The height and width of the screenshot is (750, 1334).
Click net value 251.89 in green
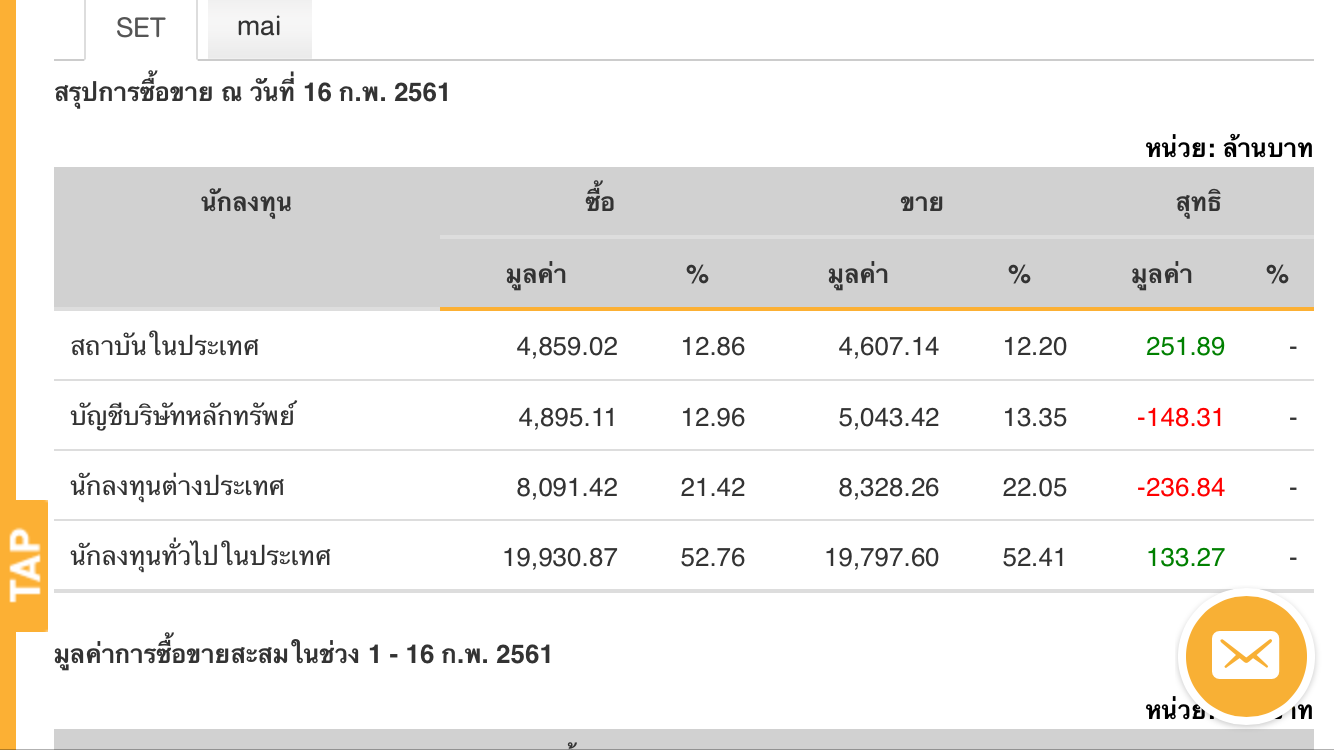point(1185,347)
